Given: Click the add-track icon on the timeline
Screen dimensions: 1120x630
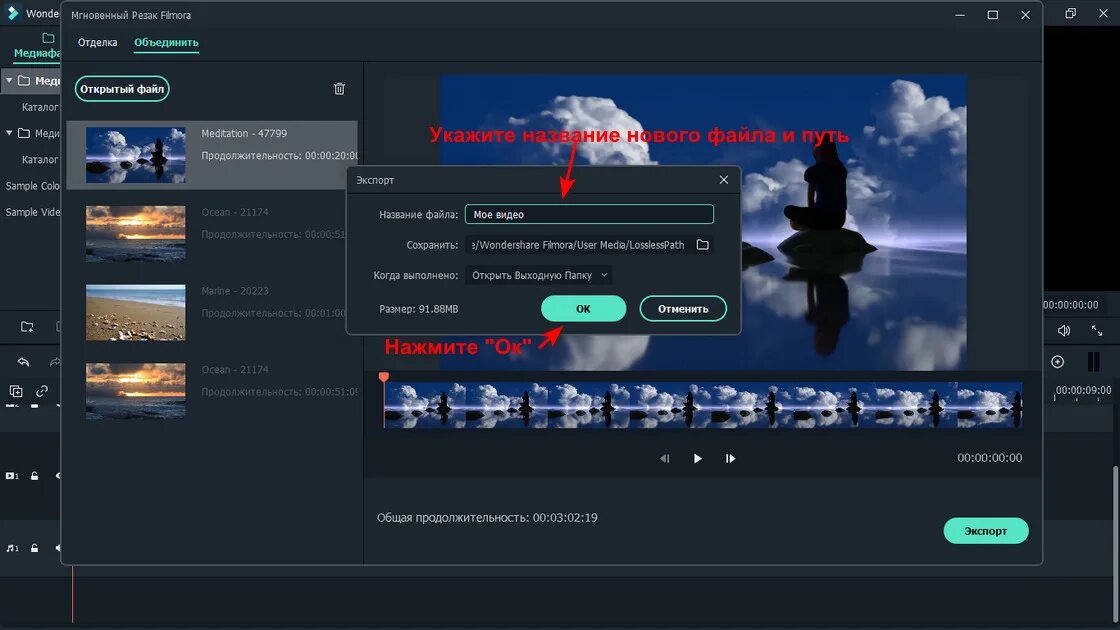Looking at the screenshot, I should 16,391.
